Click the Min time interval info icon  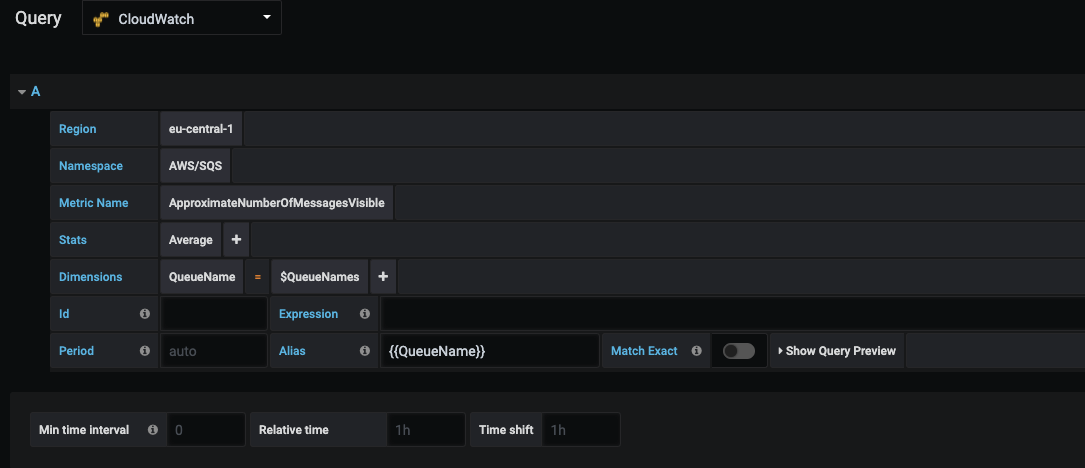click(x=152, y=429)
